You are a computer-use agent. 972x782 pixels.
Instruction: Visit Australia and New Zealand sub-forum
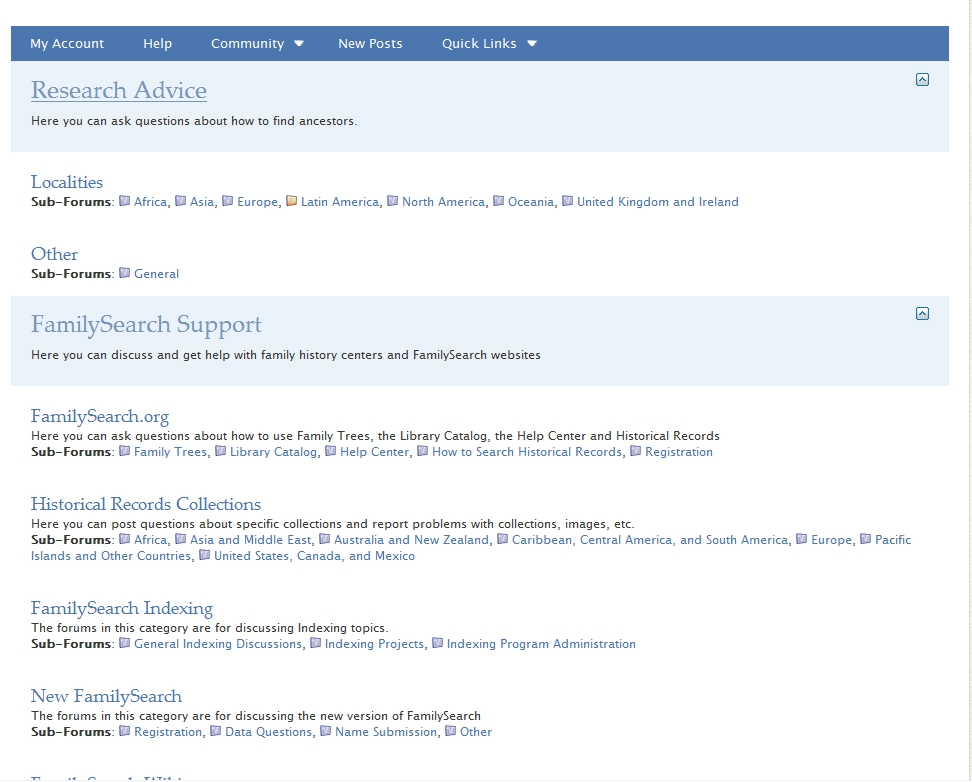[x=411, y=540]
